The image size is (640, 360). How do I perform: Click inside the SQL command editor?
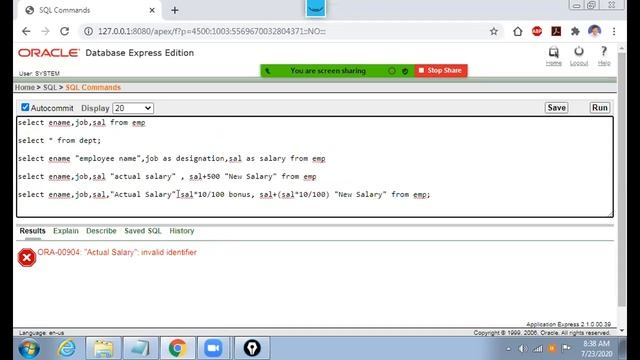(x=315, y=167)
